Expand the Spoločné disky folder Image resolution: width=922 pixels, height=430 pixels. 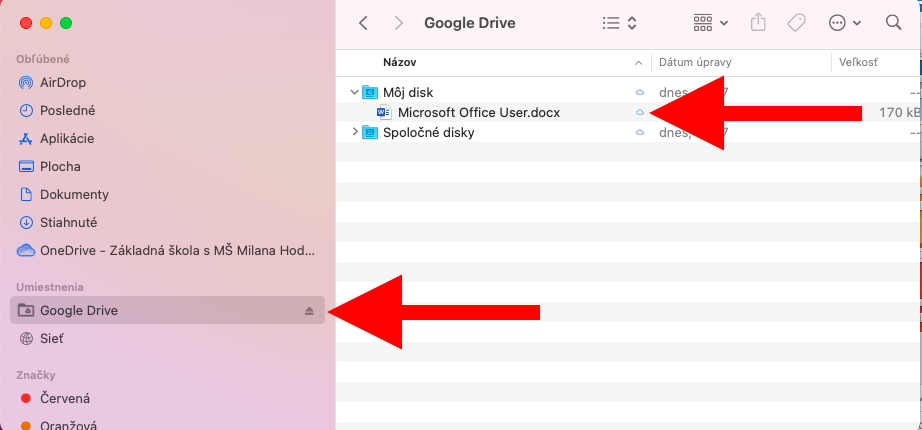(x=354, y=132)
